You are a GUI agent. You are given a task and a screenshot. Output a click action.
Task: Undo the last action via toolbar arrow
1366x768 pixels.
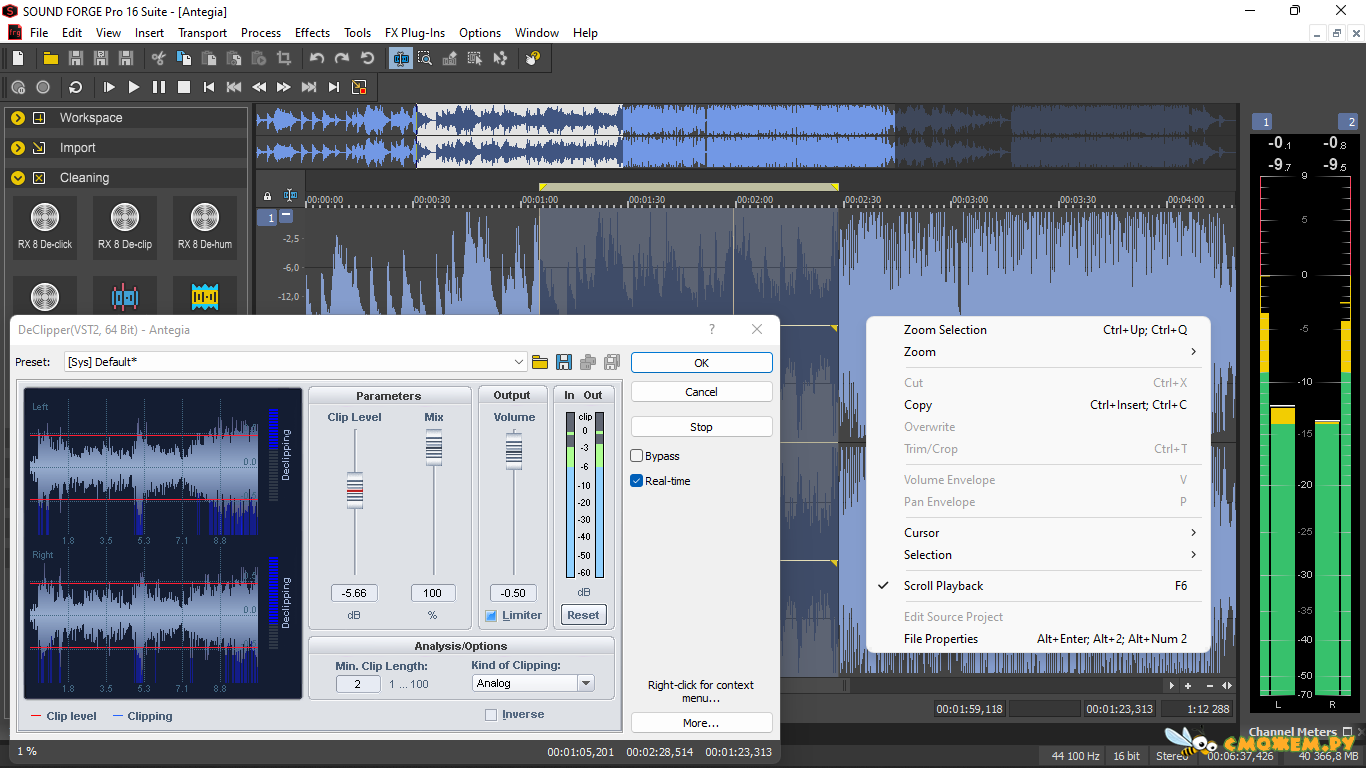317,59
